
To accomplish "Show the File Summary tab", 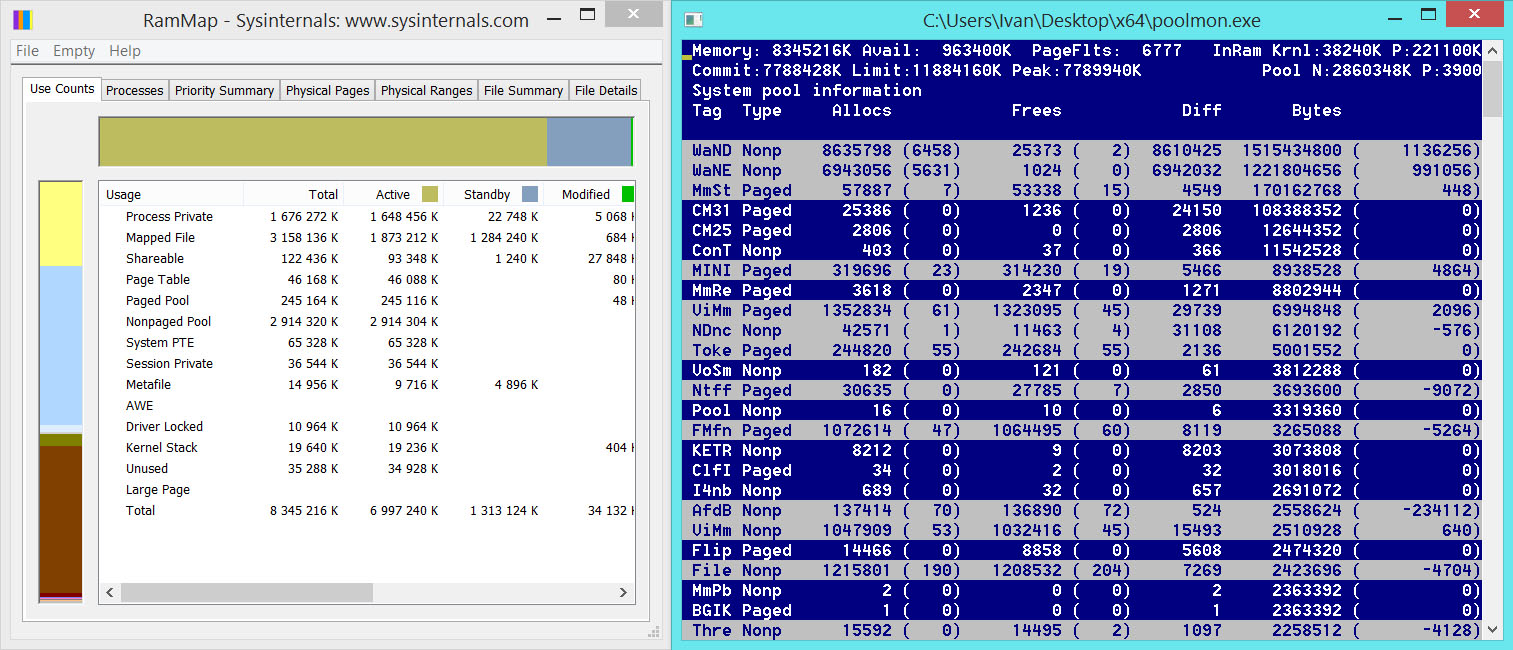I will point(523,90).
